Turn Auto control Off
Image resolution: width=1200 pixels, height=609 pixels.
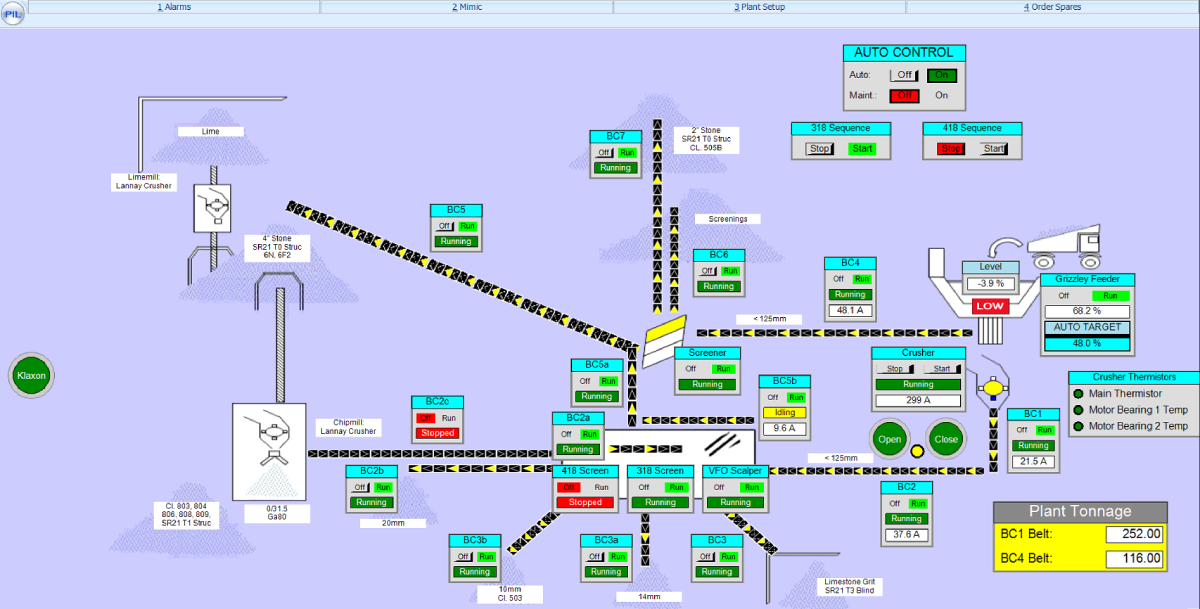[905, 75]
